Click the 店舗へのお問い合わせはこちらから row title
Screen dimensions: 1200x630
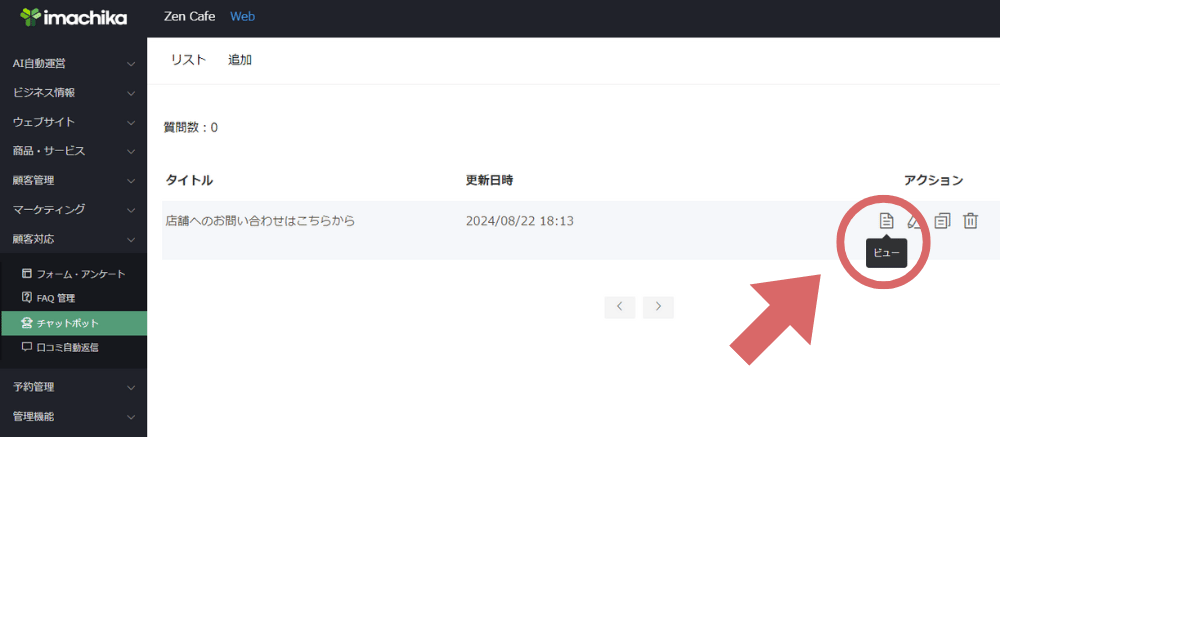(260, 221)
